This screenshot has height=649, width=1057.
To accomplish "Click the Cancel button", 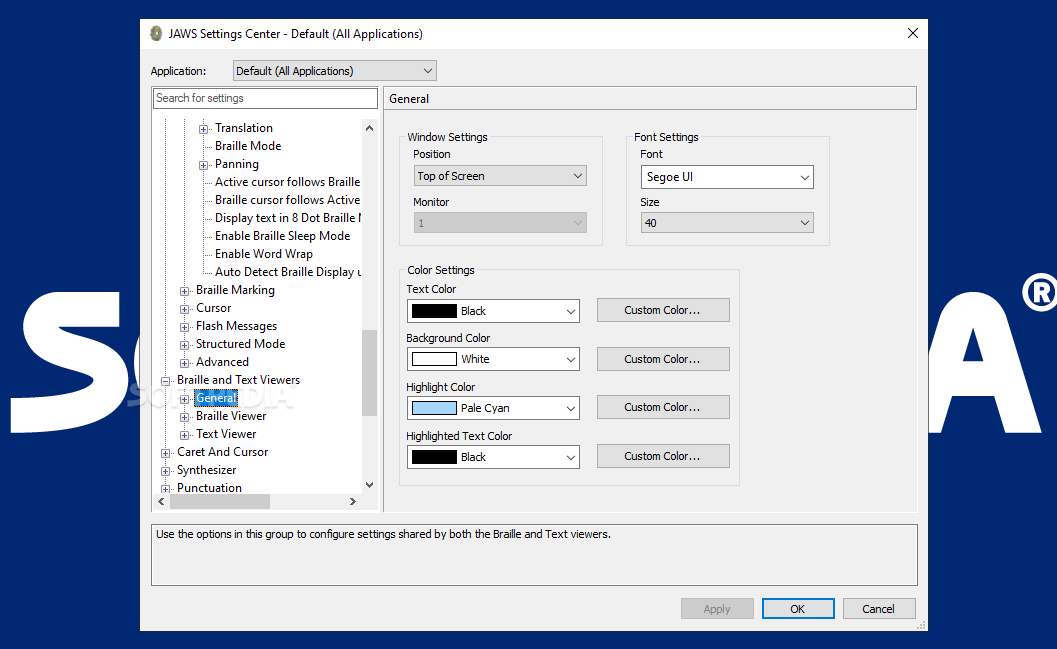I will click(x=879, y=609).
